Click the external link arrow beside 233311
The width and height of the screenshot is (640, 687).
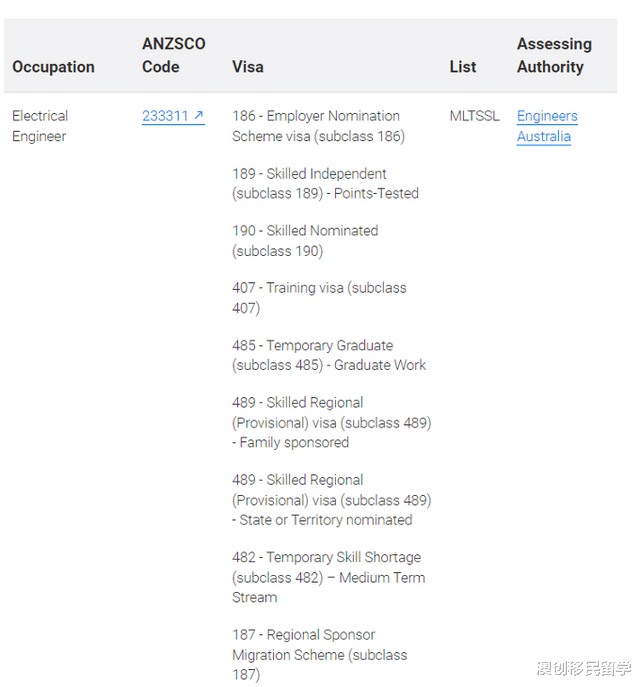coord(199,116)
